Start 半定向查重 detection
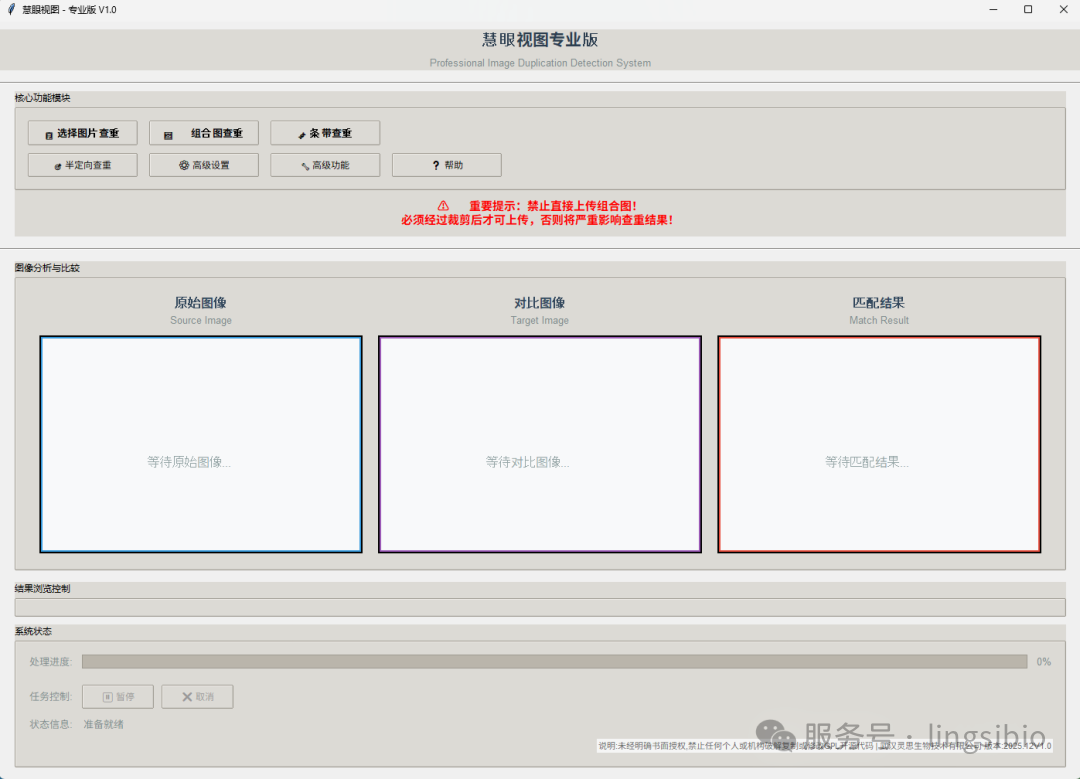Image resolution: width=1080 pixels, height=779 pixels. pos(82,164)
